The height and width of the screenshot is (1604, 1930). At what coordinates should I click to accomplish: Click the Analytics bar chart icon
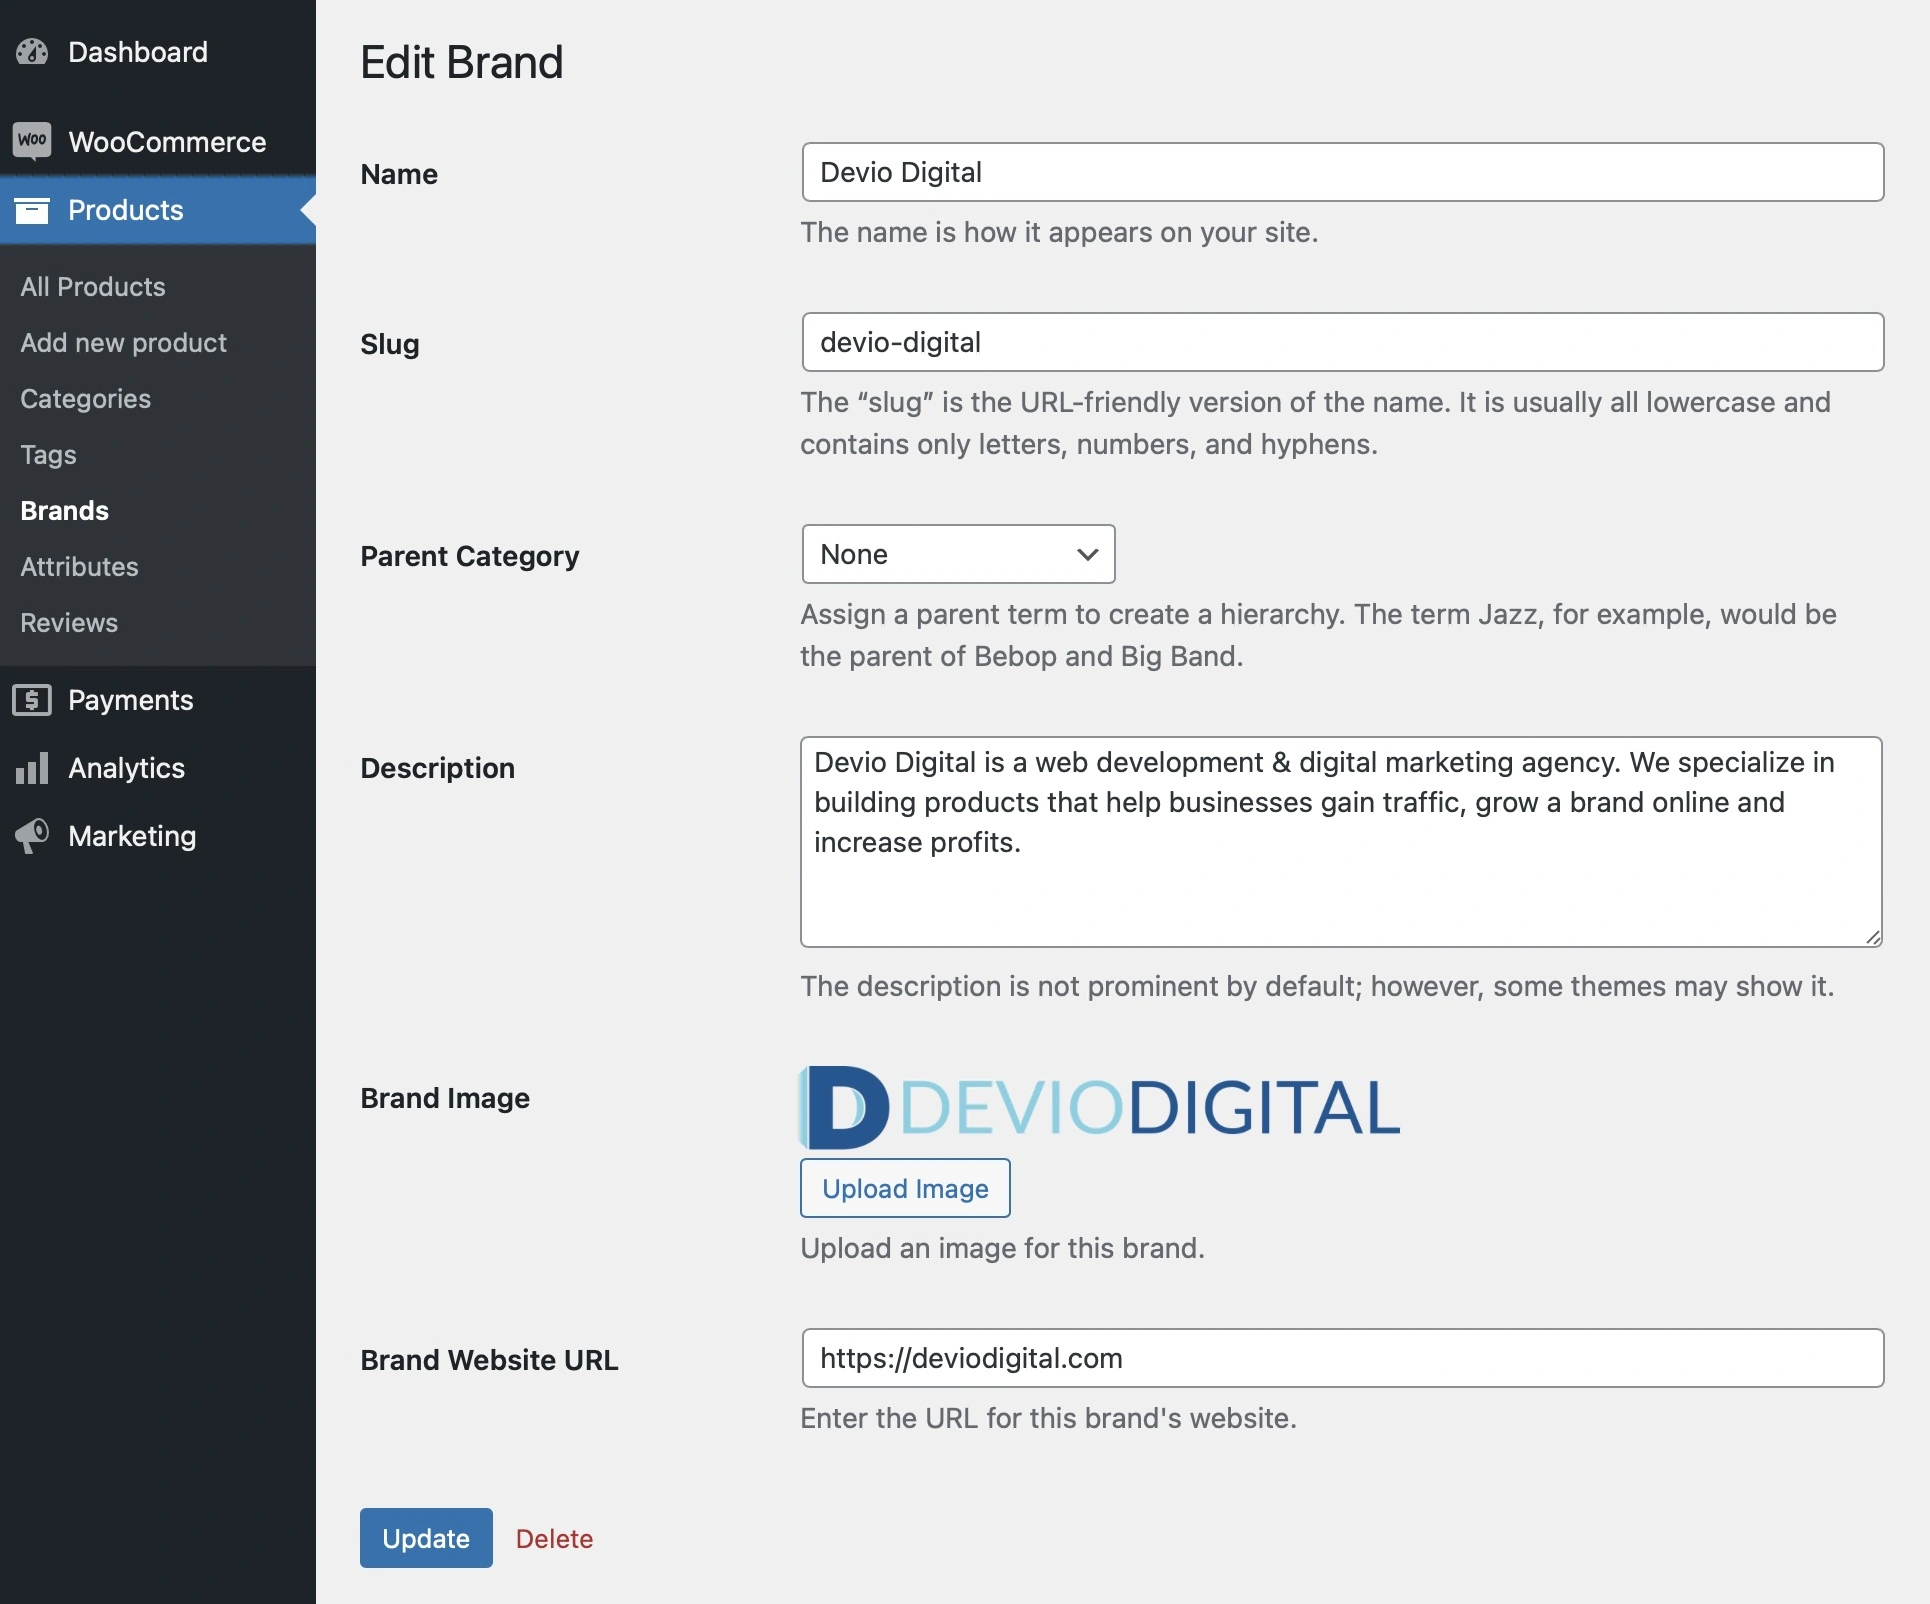point(32,768)
